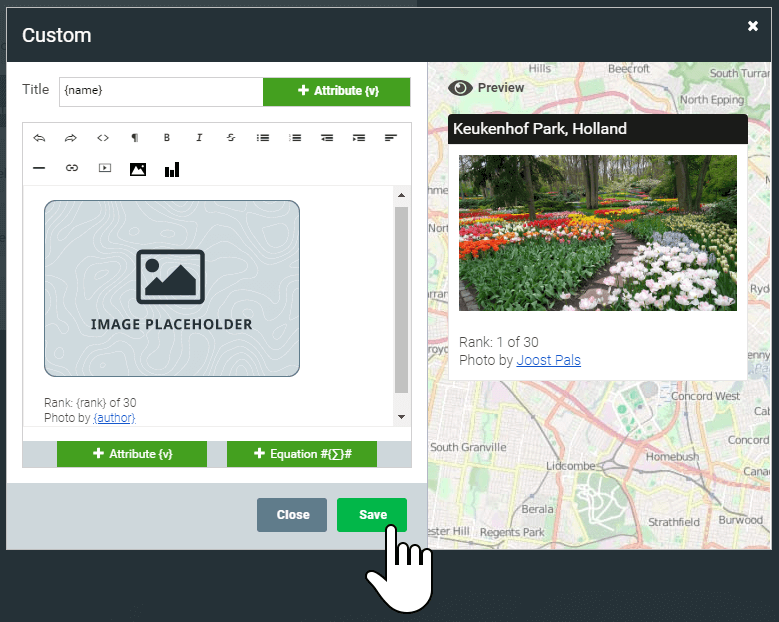Insert a horizontal line
Viewport: 779px width, 622px height.
click(x=39, y=169)
